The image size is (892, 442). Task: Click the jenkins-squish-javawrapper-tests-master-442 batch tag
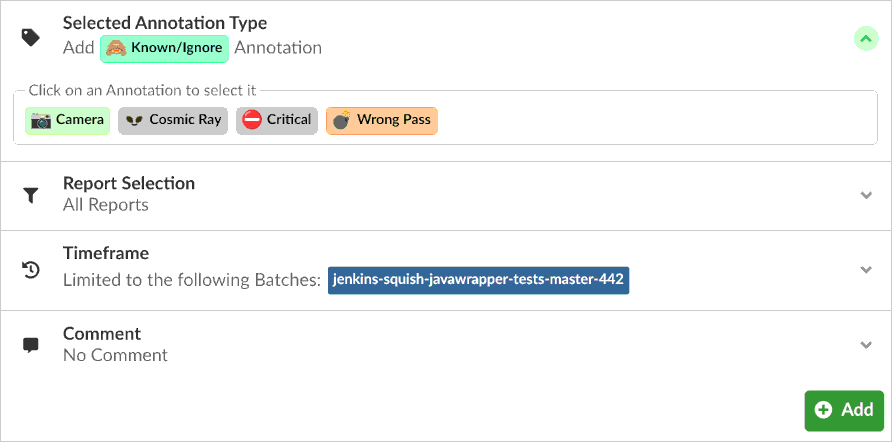[478, 280]
